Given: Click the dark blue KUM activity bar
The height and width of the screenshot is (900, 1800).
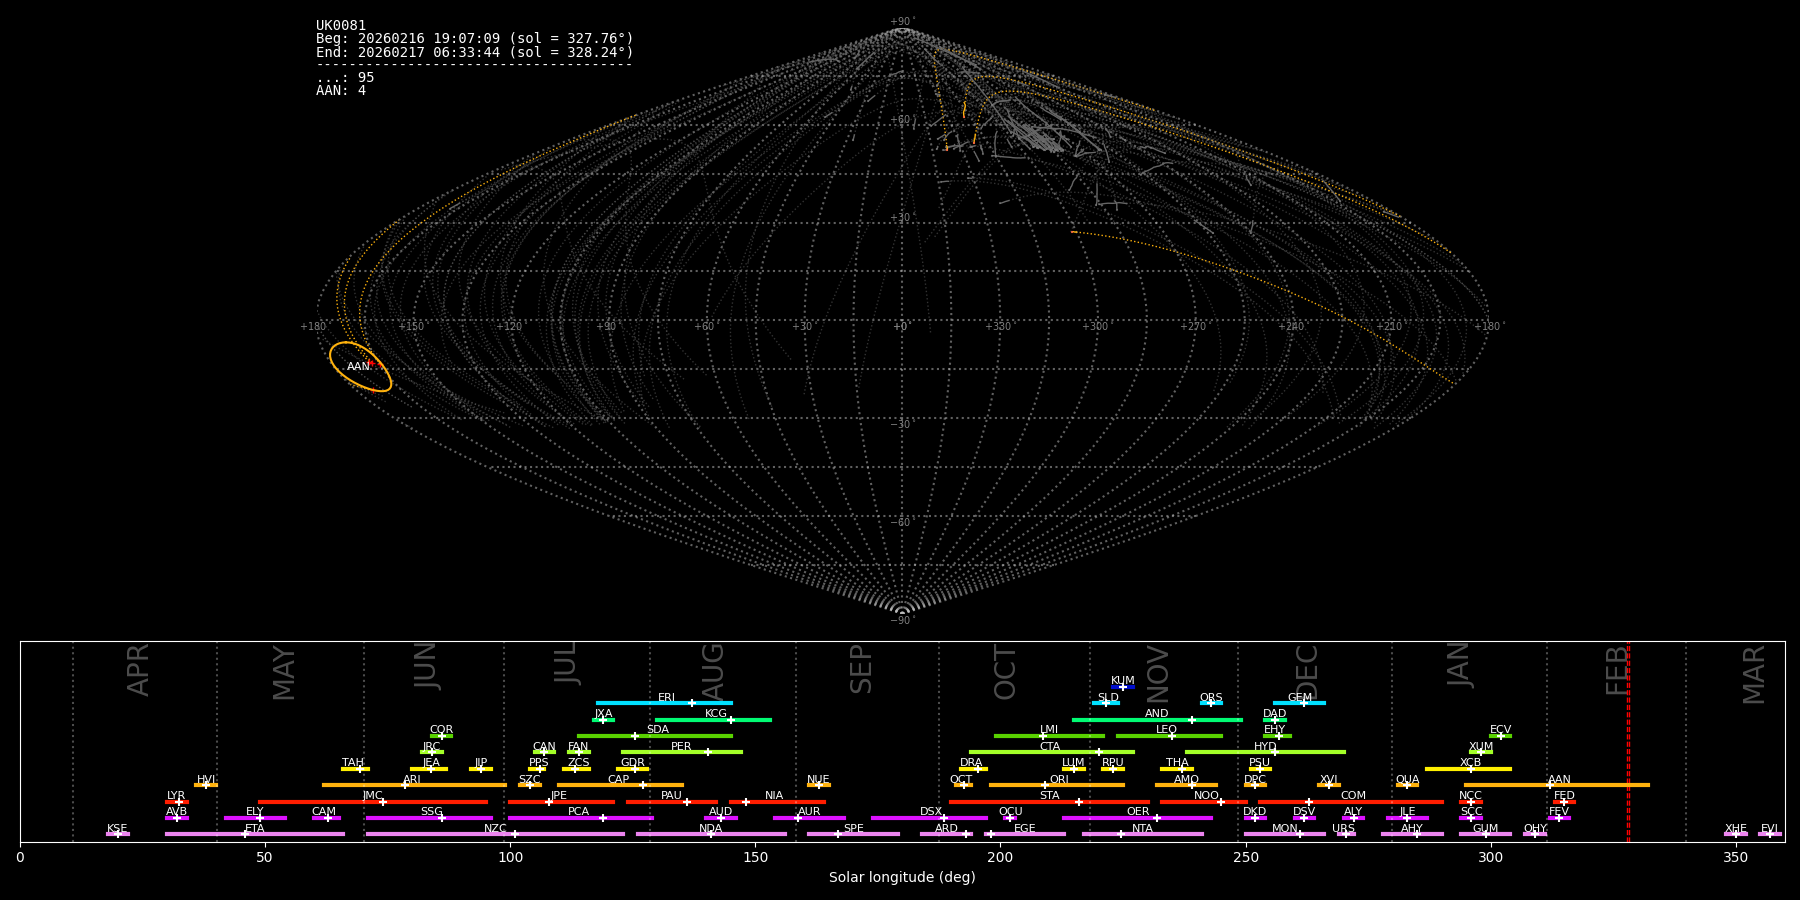Looking at the screenshot, I should 1123,688.
